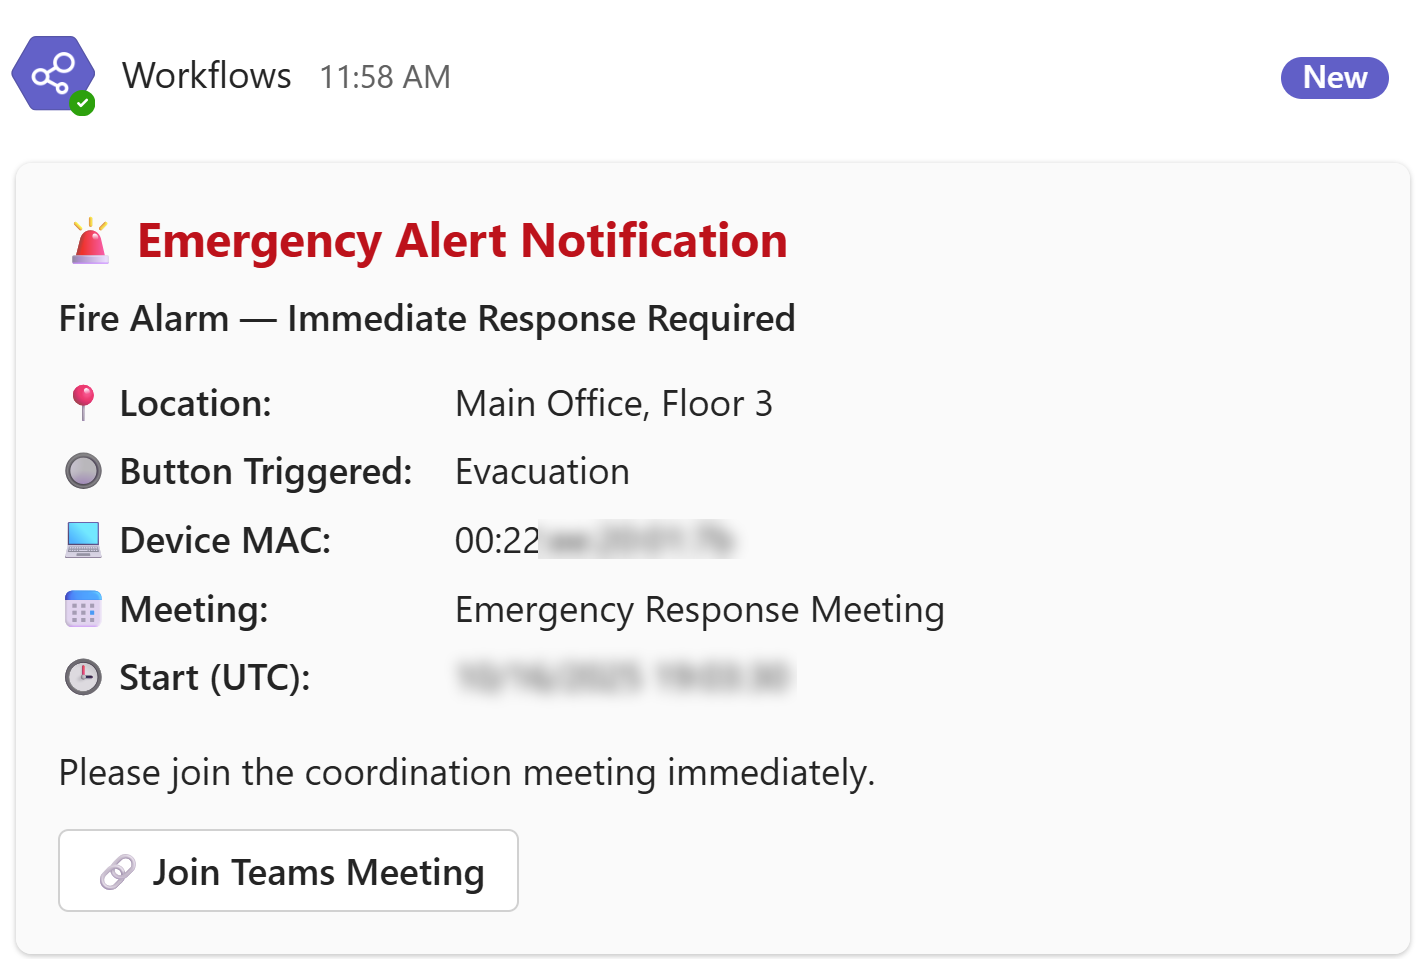This screenshot has width=1420, height=976.
Task: Click the 11:58 AM message timestamp
Action: [385, 77]
